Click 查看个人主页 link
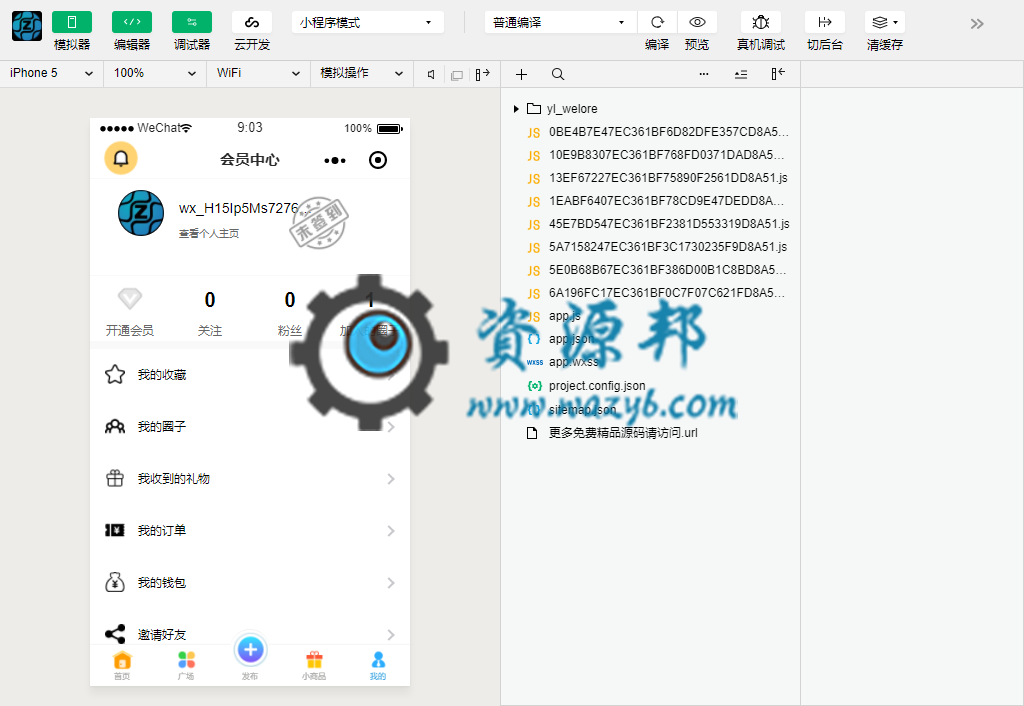Image resolution: width=1024 pixels, height=706 pixels. click(209, 234)
